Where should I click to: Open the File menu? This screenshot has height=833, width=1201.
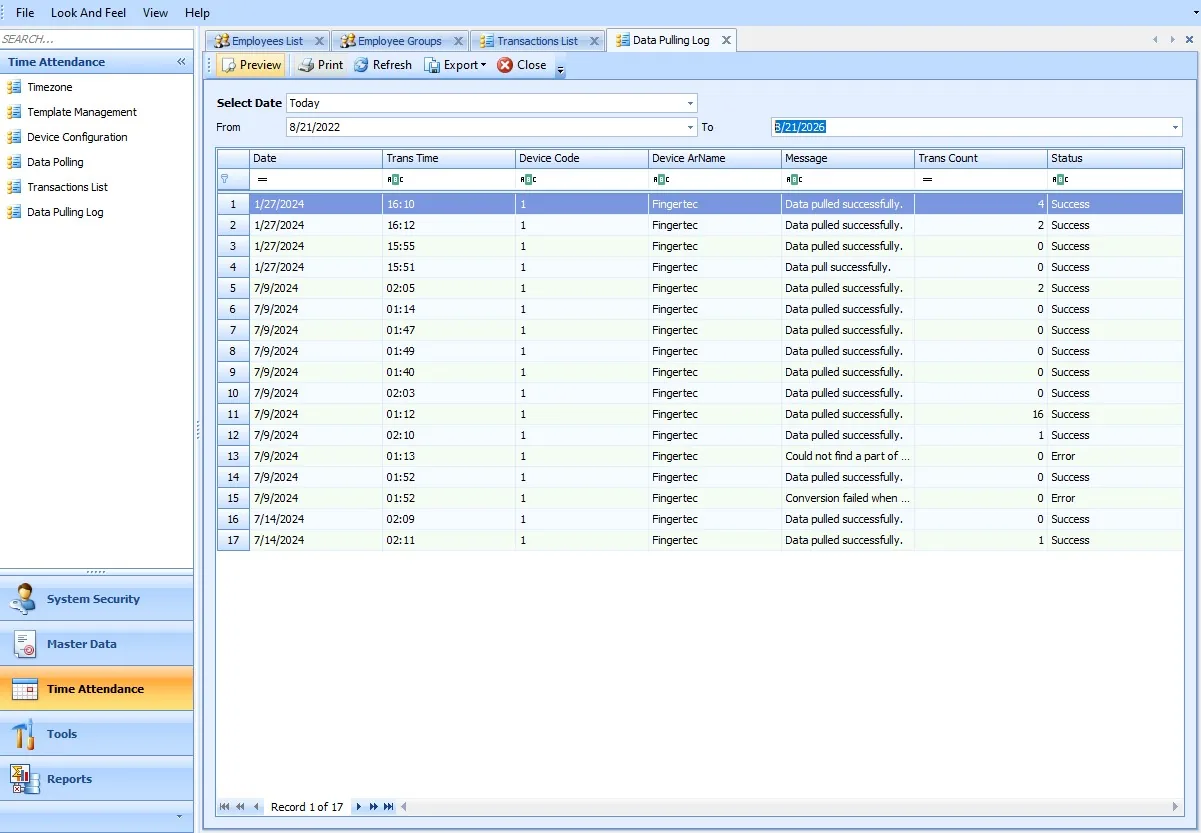pos(25,13)
